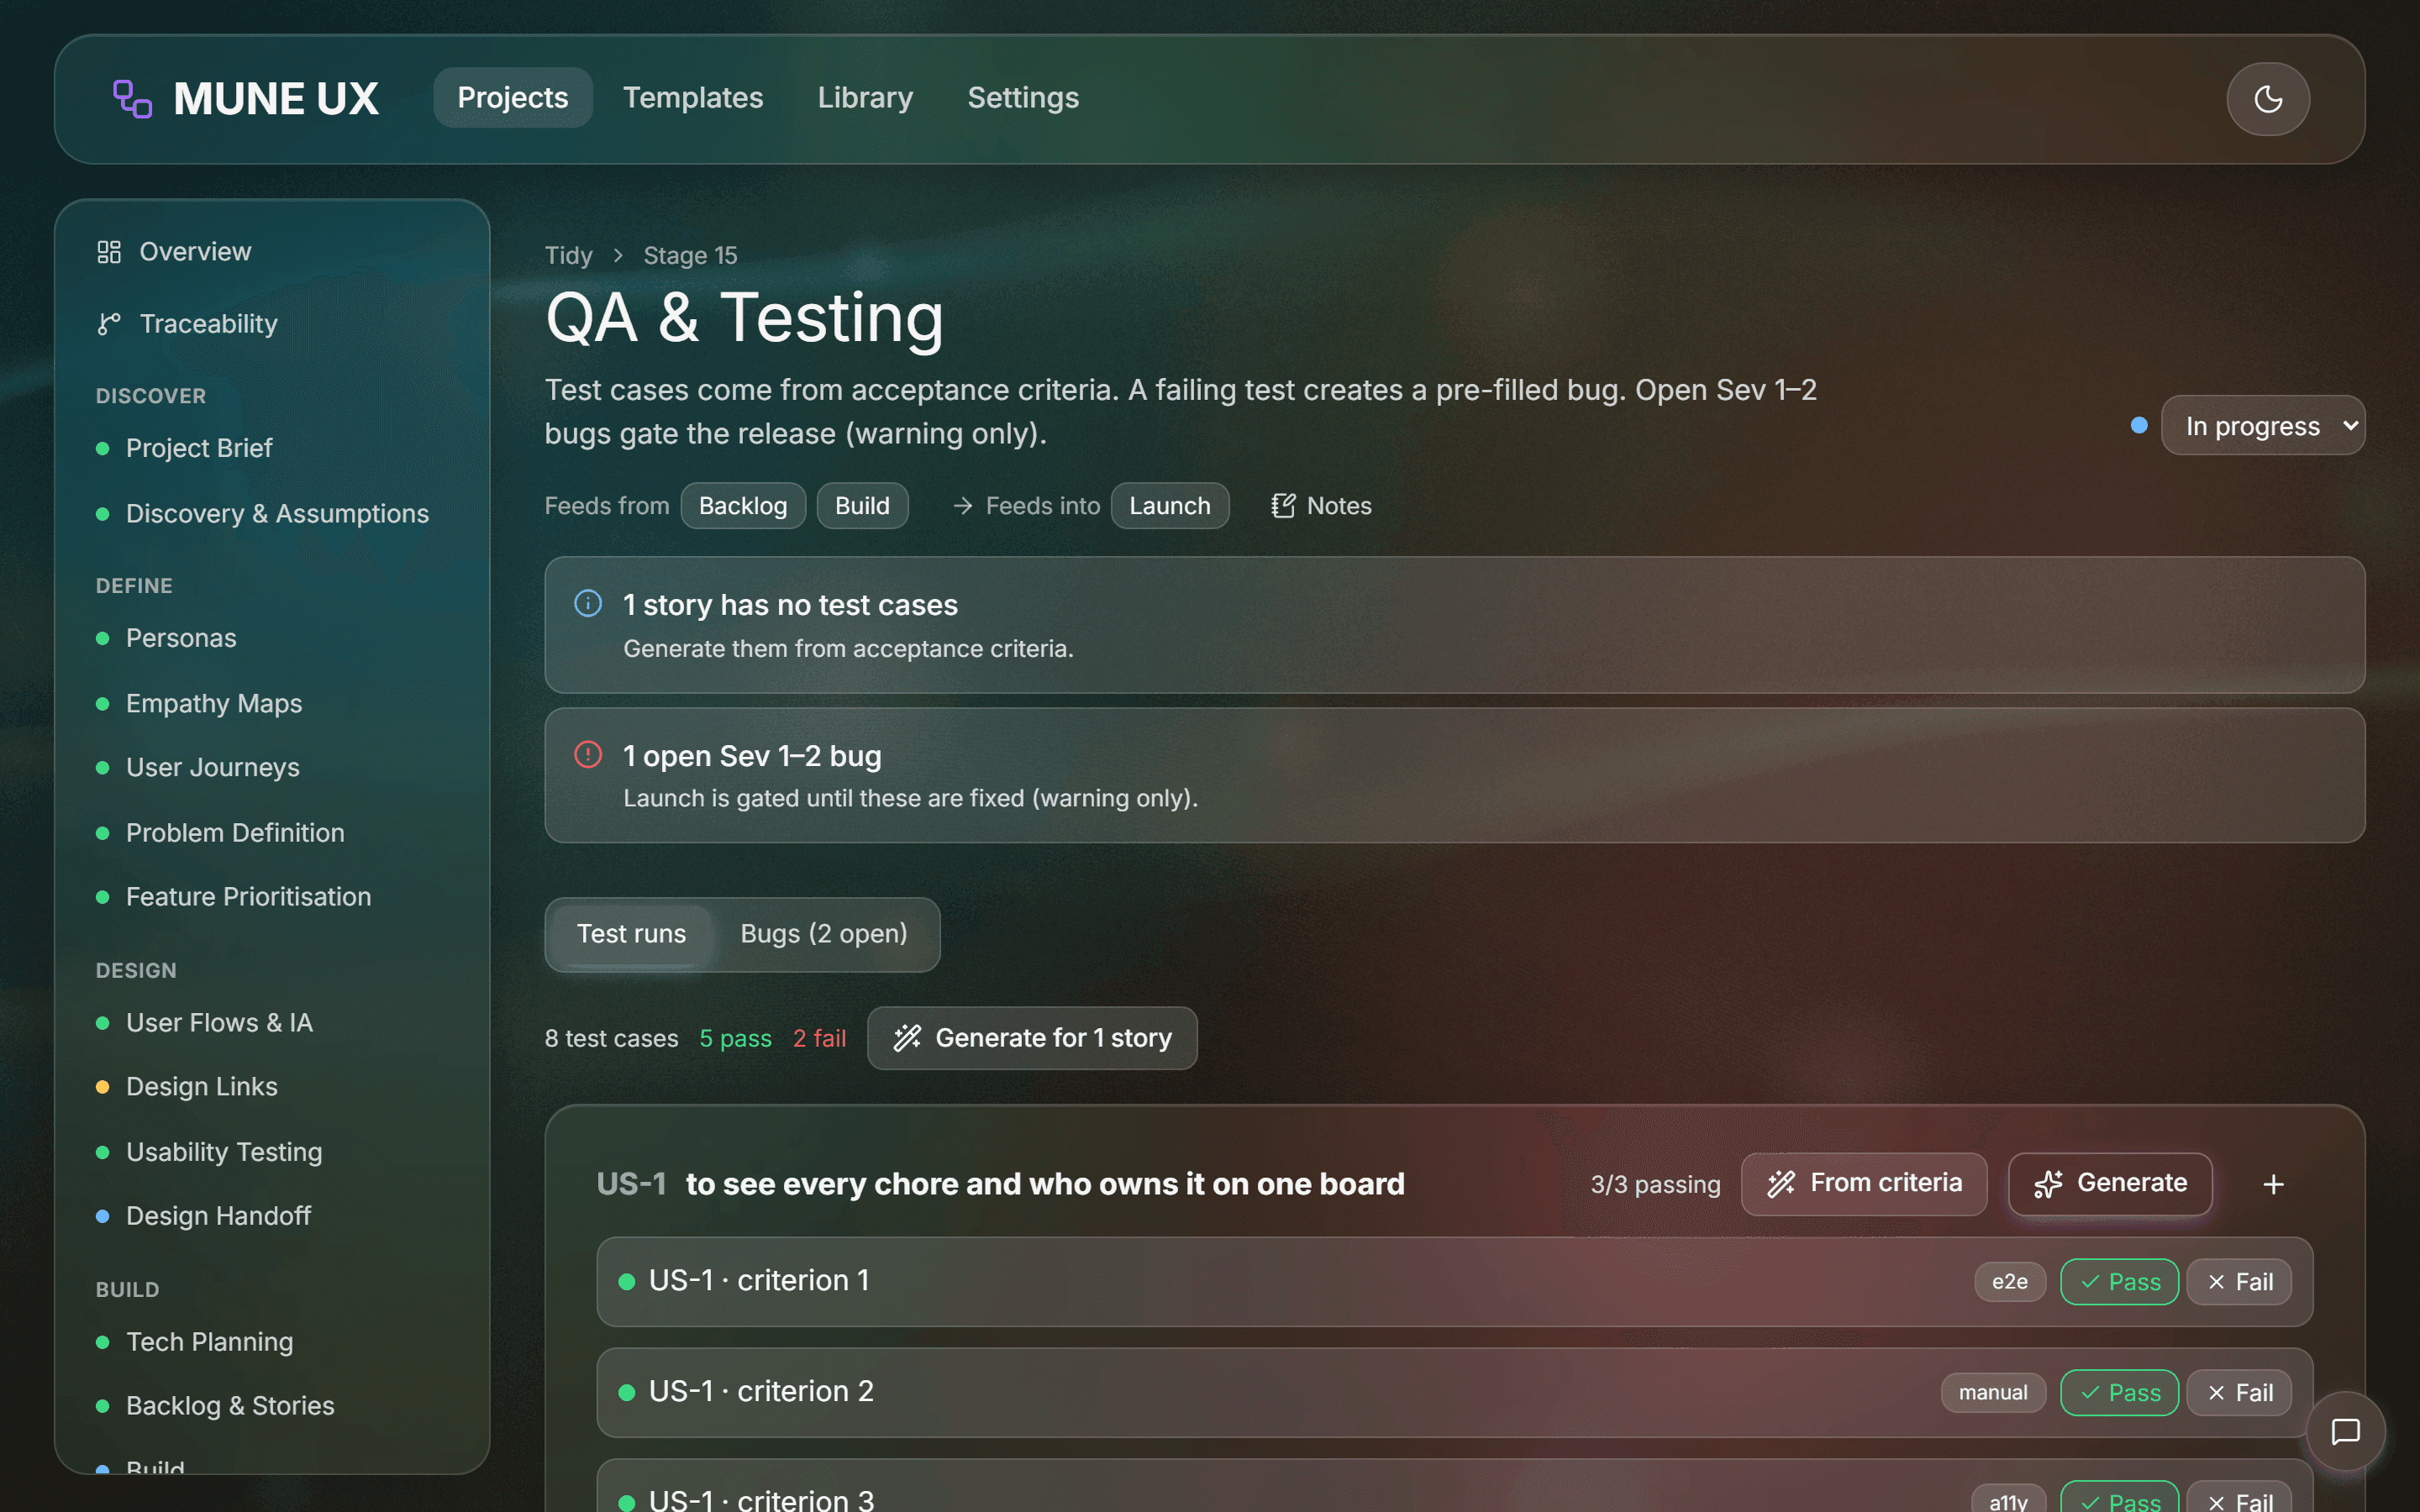Mark US-1 criterion 2 as Fail

(x=2239, y=1393)
